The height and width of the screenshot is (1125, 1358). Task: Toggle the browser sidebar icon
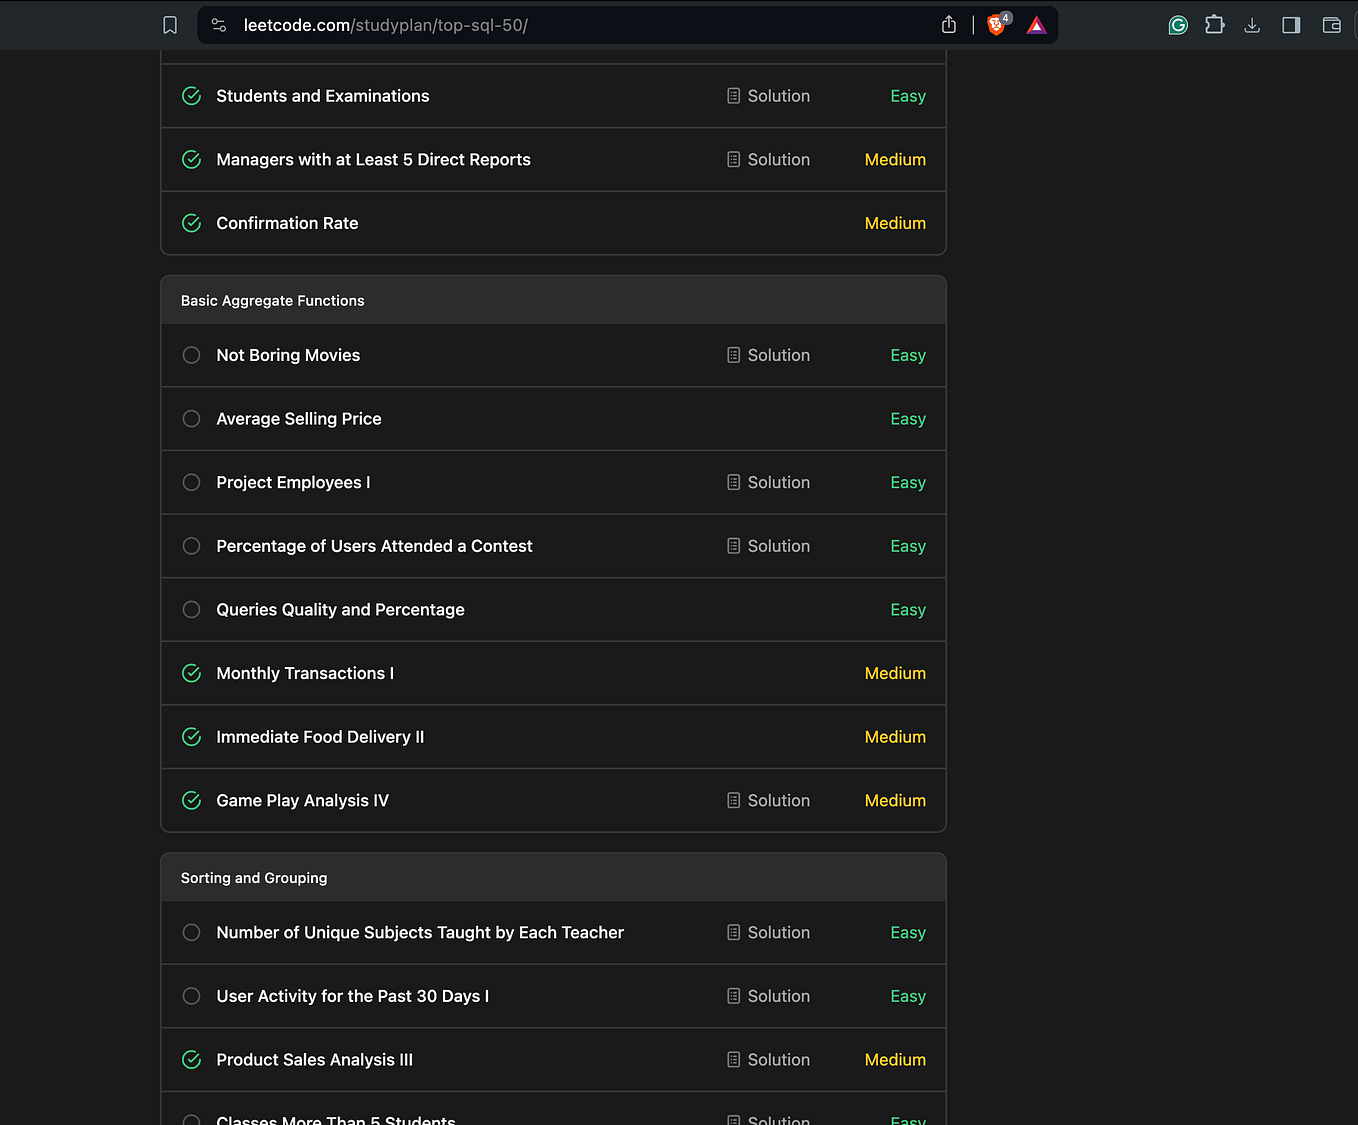click(x=1290, y=24)
